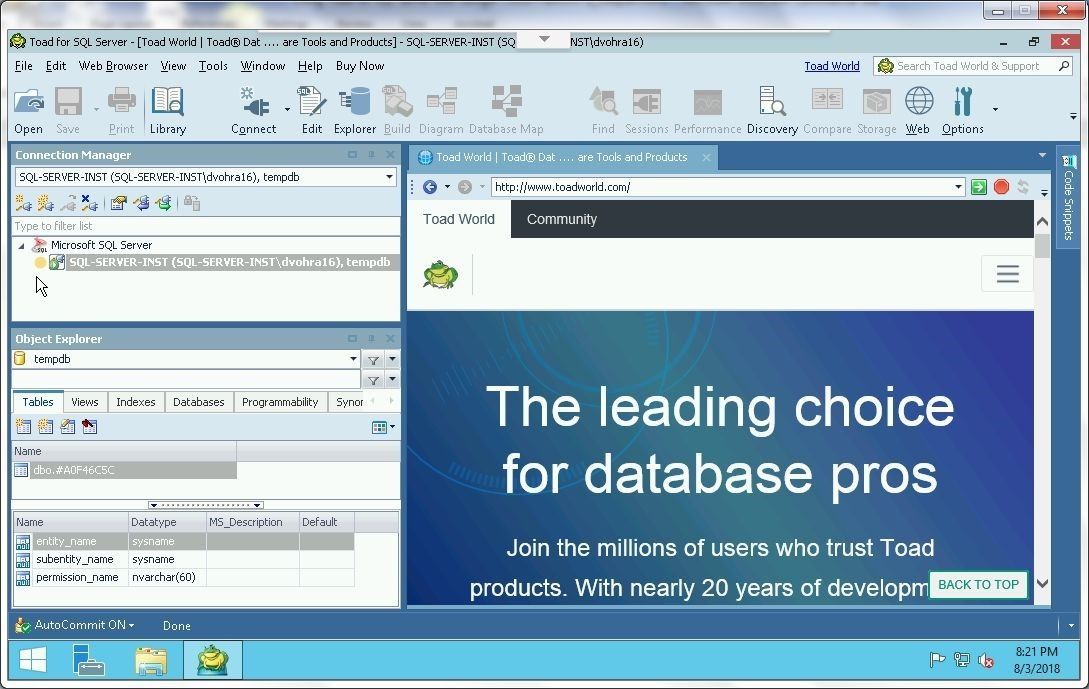Click the search magnifier in Toad World search

[x=1064, y=66]
